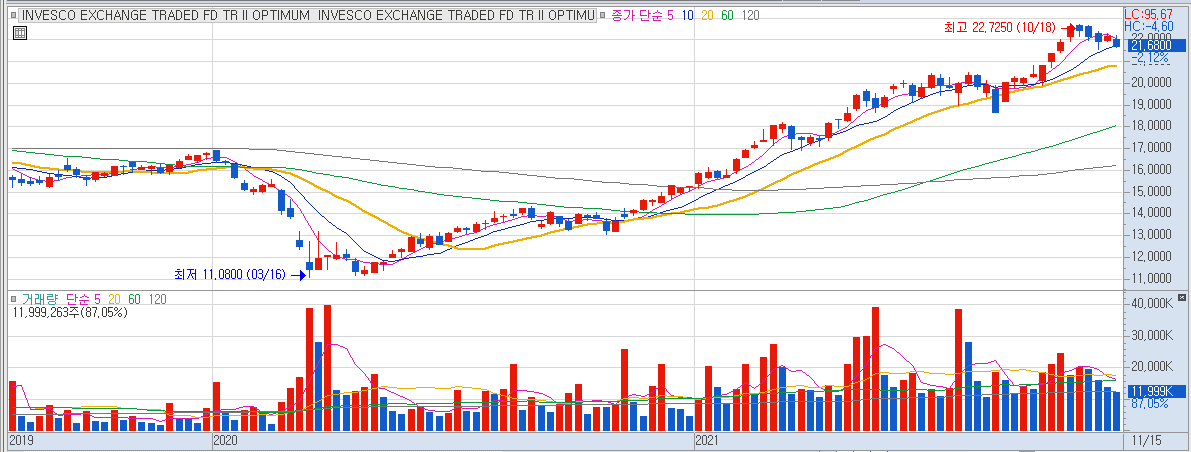Click the 18.0000 price axis label
The width and height of the screenshot is (1191, 452).
pyautogui.click(x=1154, y=126)
